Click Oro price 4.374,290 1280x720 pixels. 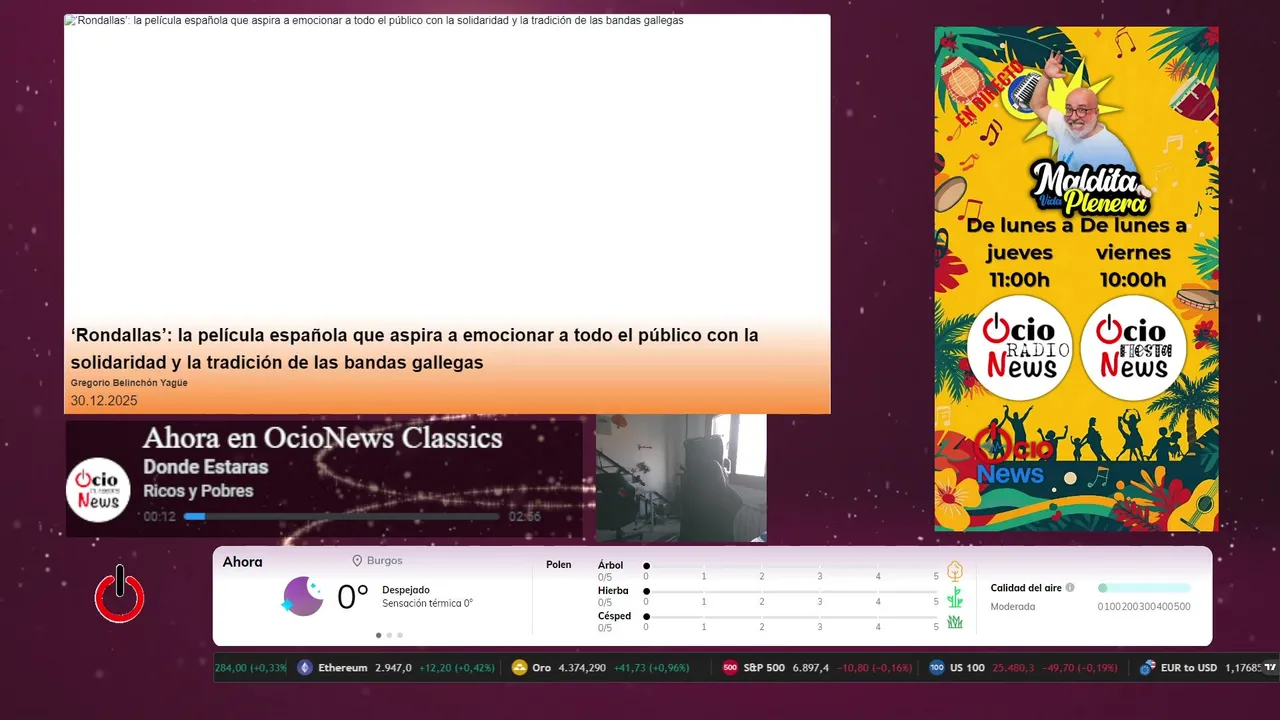[x=582, y=668]
